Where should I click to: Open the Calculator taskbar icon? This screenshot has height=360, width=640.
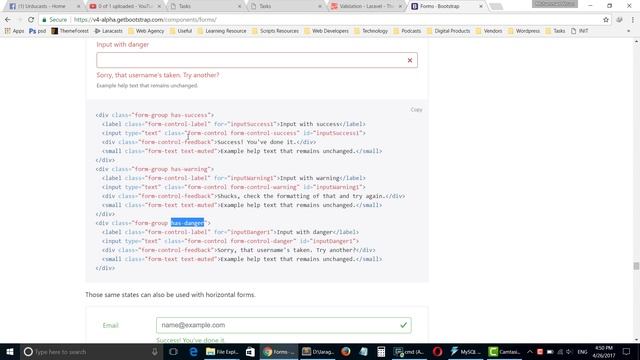click(381, 352)
